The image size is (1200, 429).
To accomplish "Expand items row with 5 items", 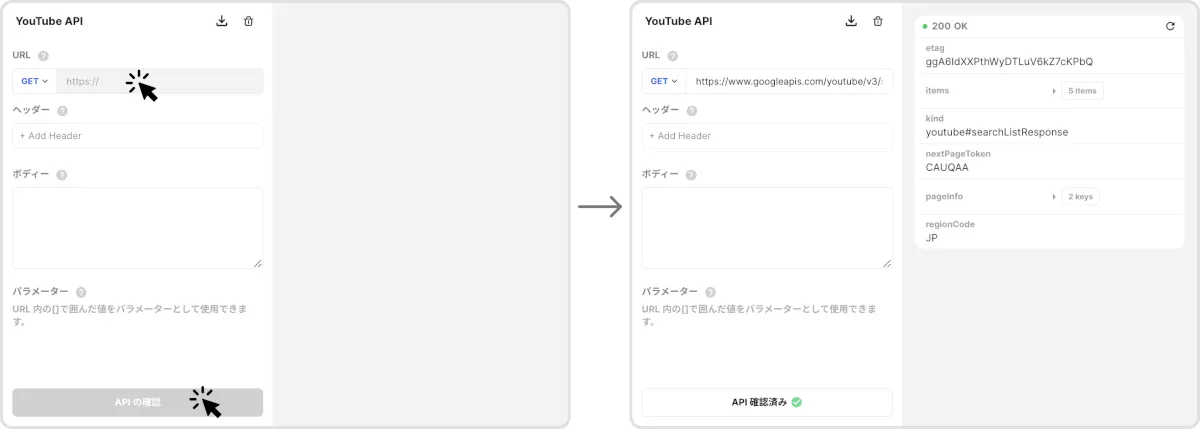I will pos(1054,91).
